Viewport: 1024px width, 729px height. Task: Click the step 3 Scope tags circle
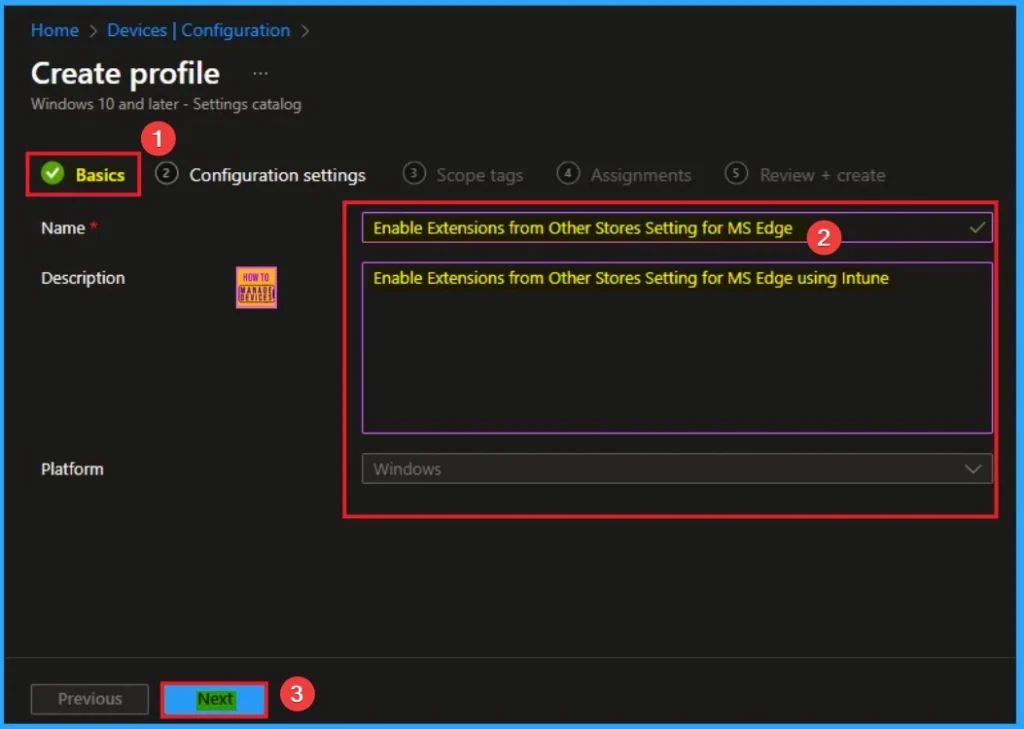click(x=413, y=174)
